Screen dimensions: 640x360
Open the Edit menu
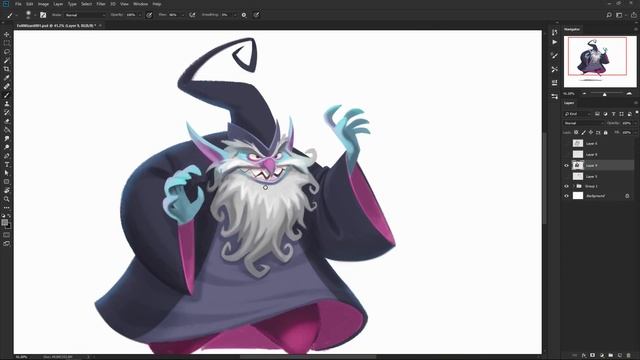(29, 4)
